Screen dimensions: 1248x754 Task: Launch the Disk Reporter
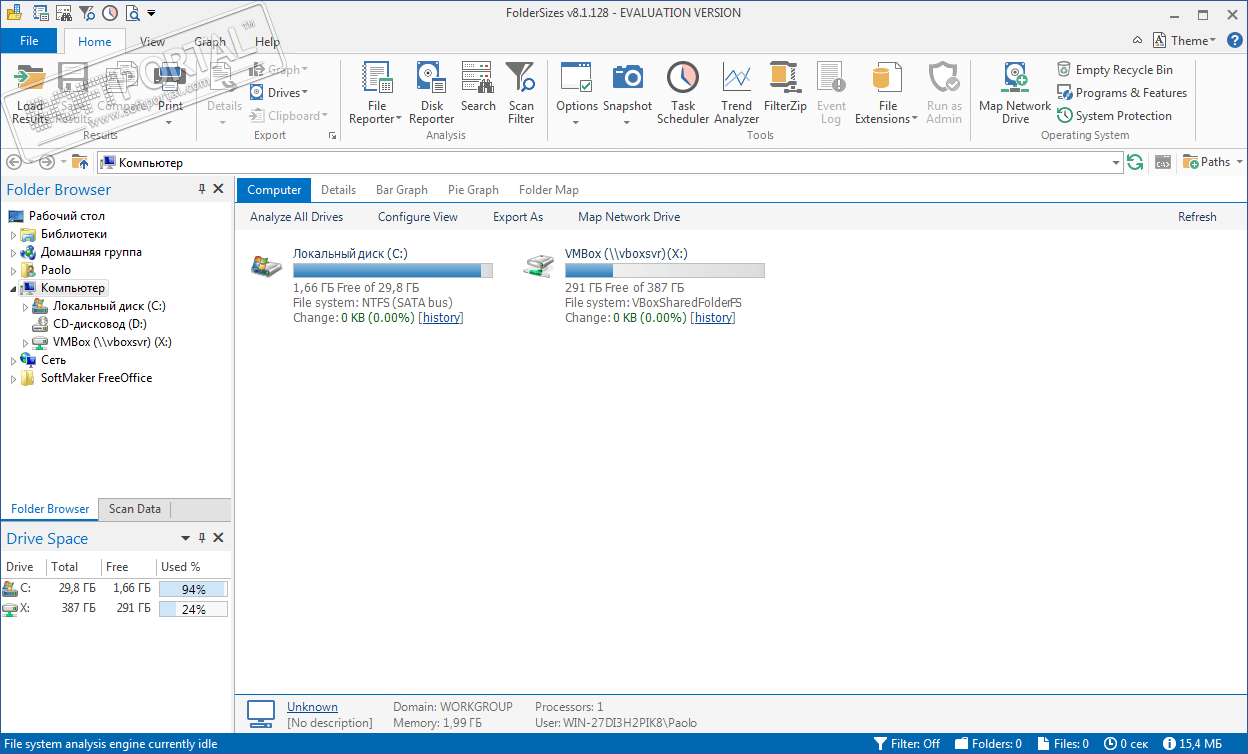click(432, 92)
